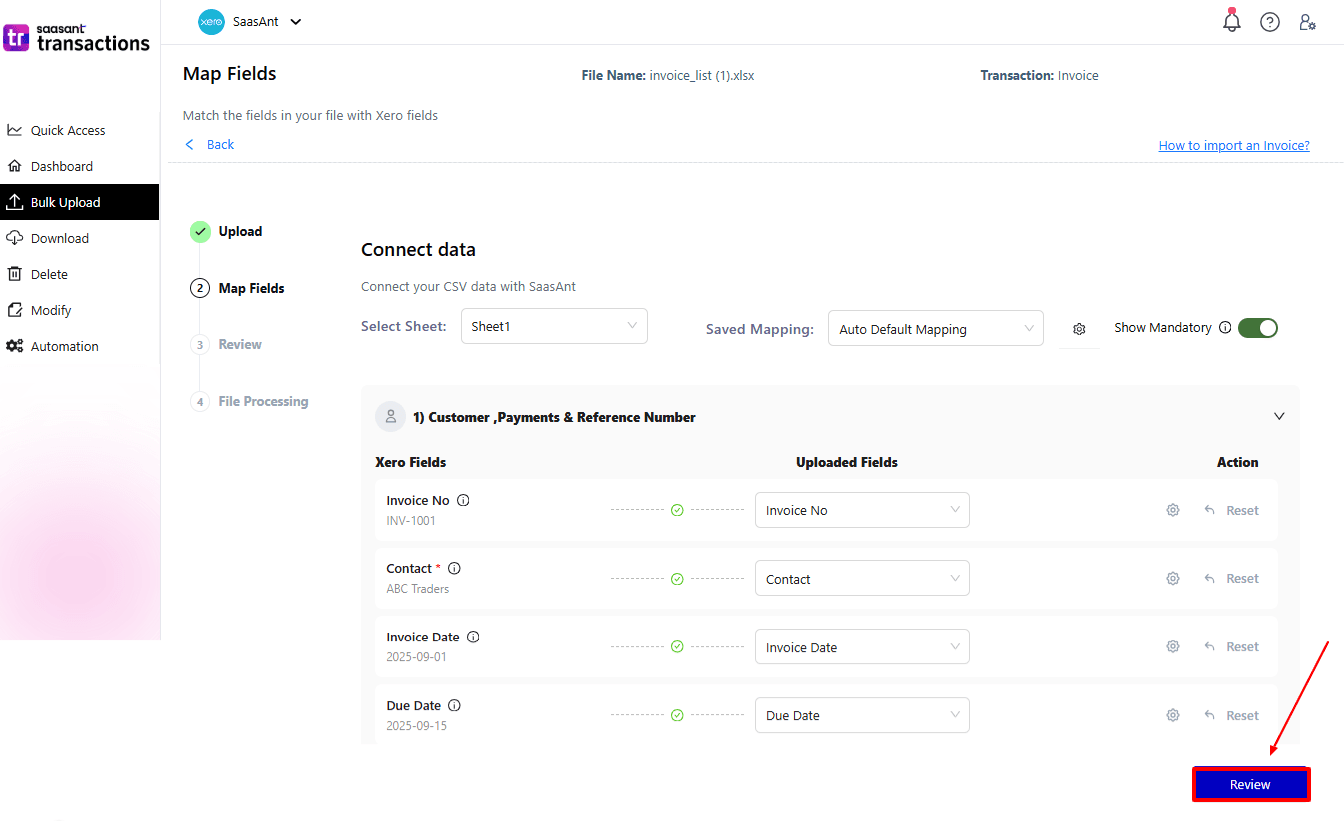Open settings gear on the Contact row

[1172, 578]
